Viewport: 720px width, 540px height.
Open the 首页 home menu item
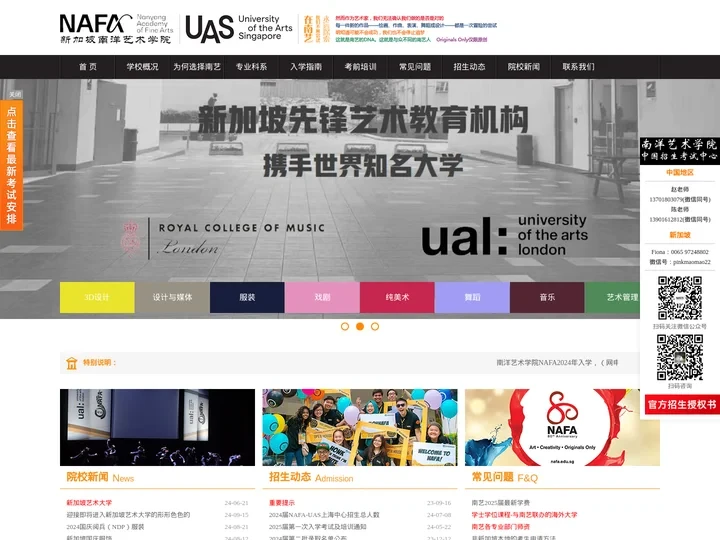(88, 67)
